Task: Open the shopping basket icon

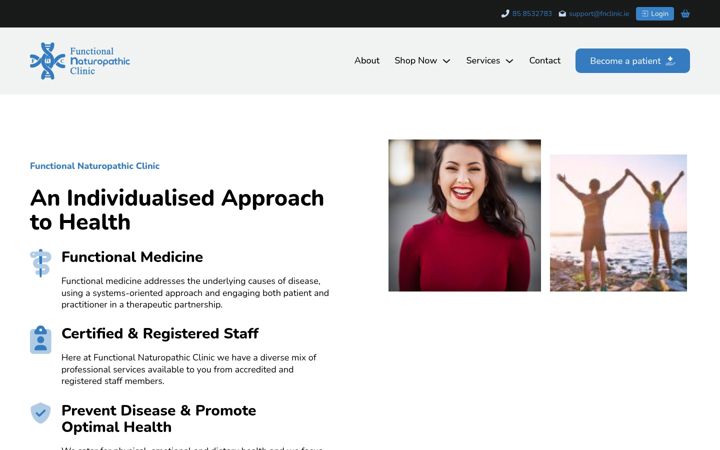Action: pos(685,14)
